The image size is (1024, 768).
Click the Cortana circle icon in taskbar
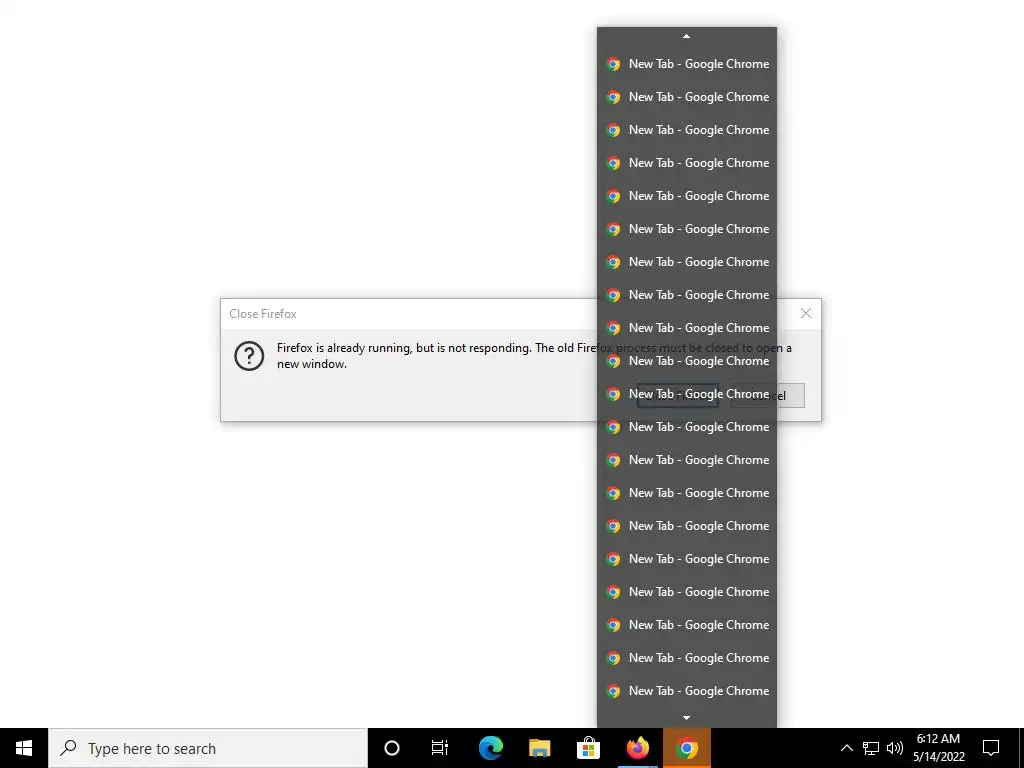[392, 748]
